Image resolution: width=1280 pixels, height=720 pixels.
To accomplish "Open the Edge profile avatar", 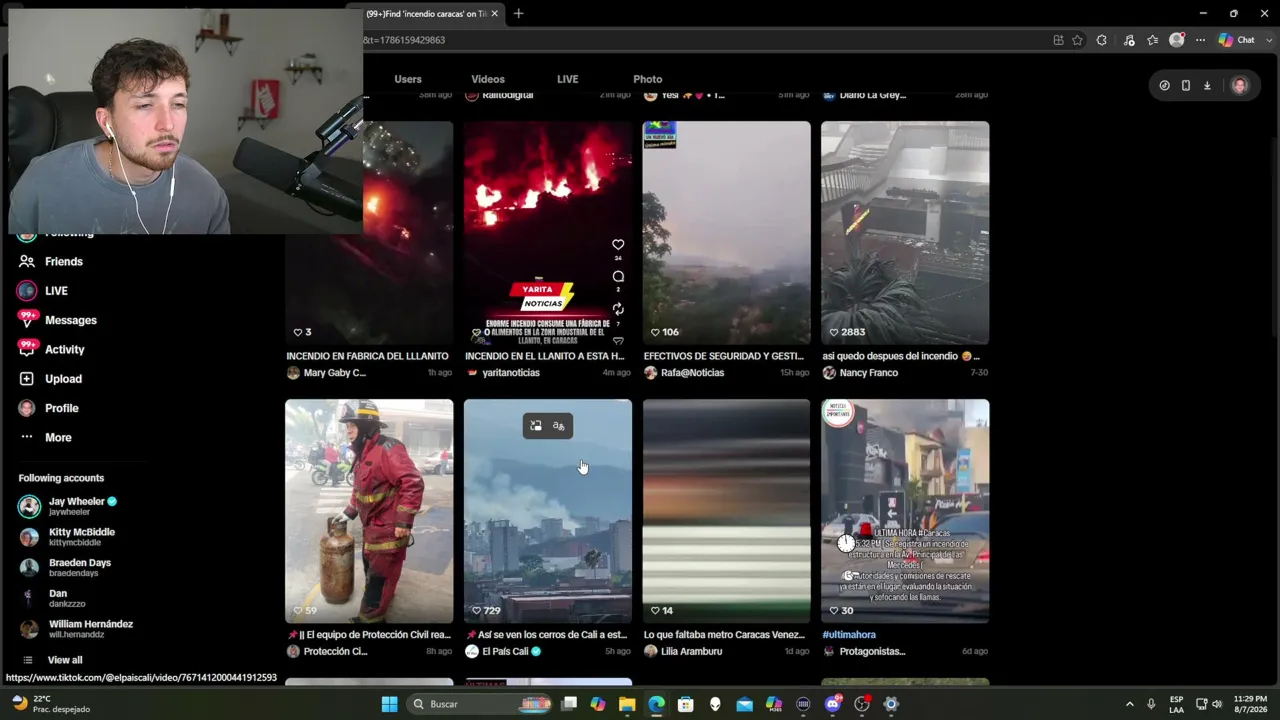I will click(1177, 40).
